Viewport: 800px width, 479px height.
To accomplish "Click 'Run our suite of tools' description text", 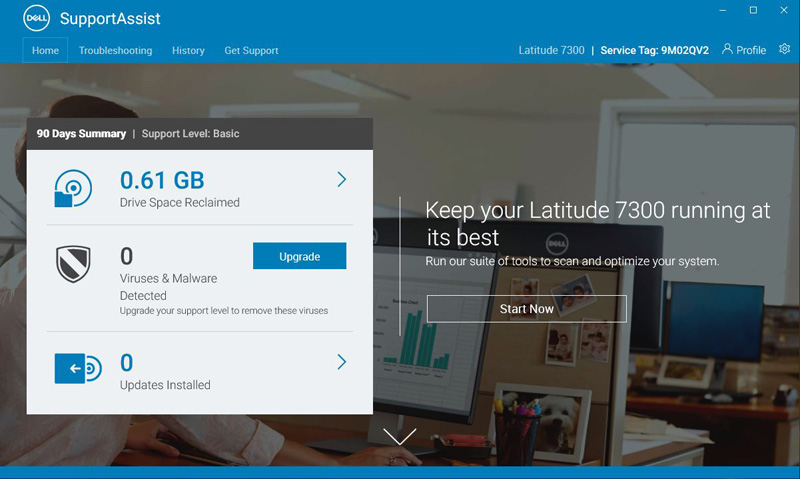I will (572, 261).
